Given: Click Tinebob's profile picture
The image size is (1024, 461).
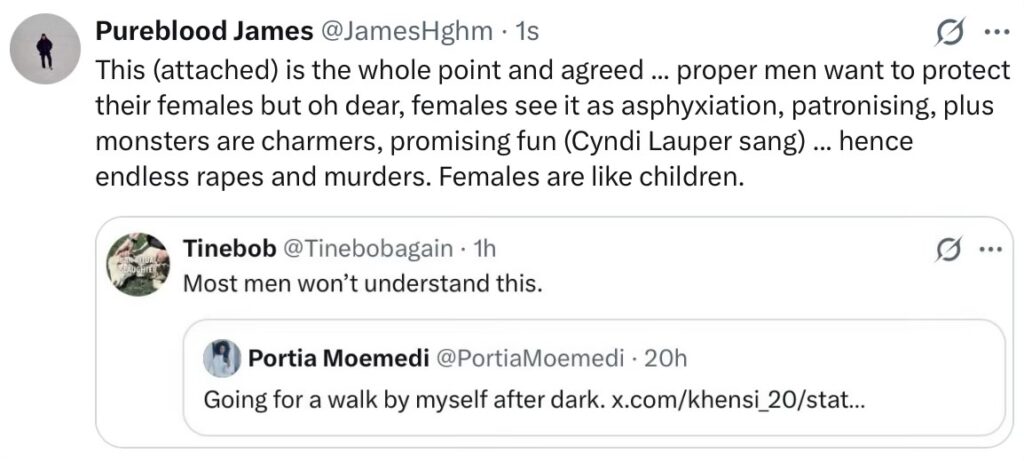Looking at the screenshot, I should pos(138,264).
